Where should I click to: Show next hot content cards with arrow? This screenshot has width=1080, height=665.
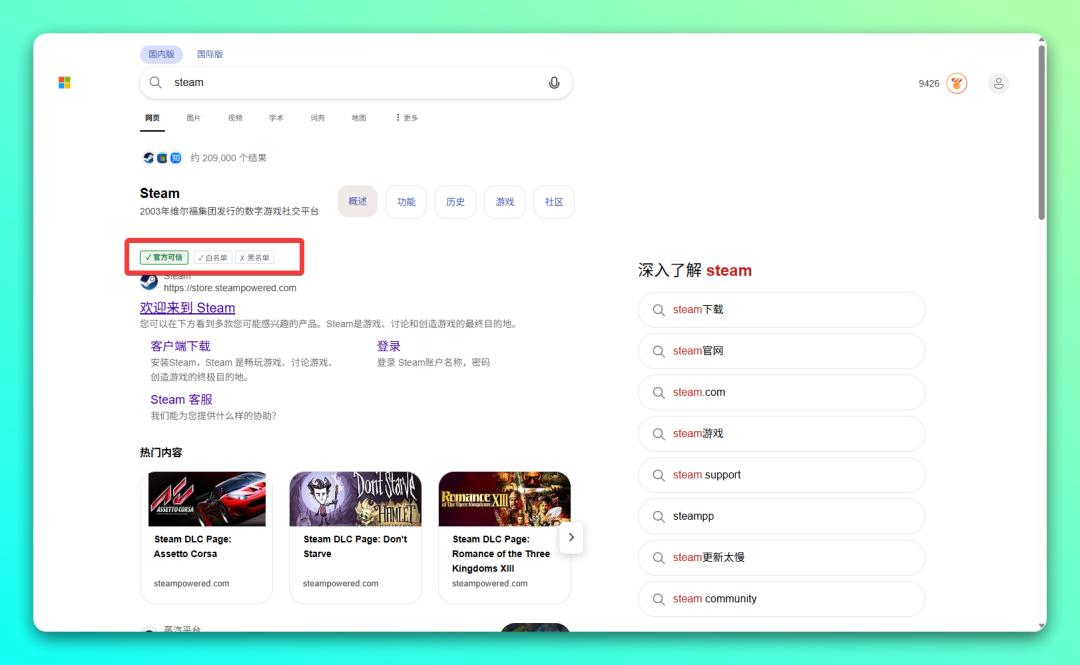(571, 538)
